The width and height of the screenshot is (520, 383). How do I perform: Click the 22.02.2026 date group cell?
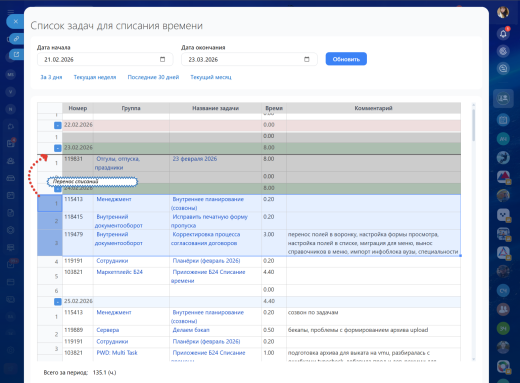78,125
